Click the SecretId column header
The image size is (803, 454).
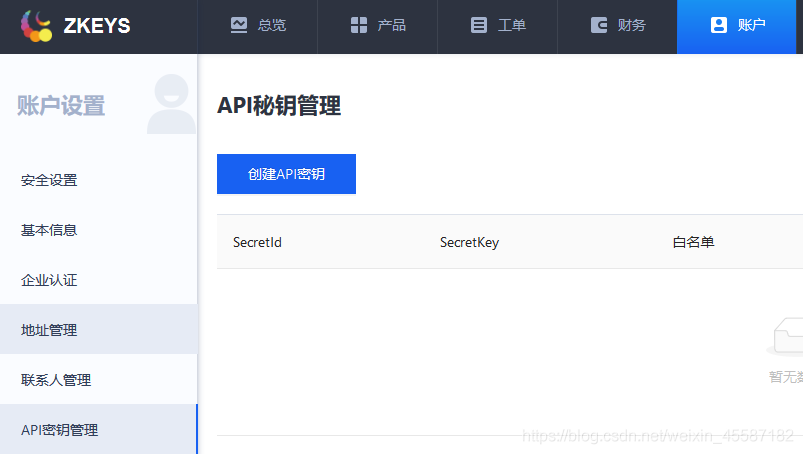[x=257, y=242]
